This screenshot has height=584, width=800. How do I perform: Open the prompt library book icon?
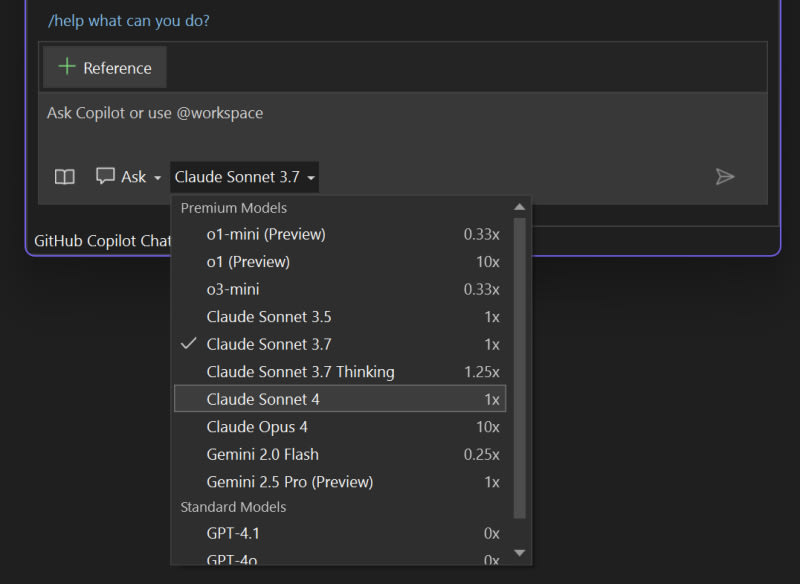[x=65, y=177]
